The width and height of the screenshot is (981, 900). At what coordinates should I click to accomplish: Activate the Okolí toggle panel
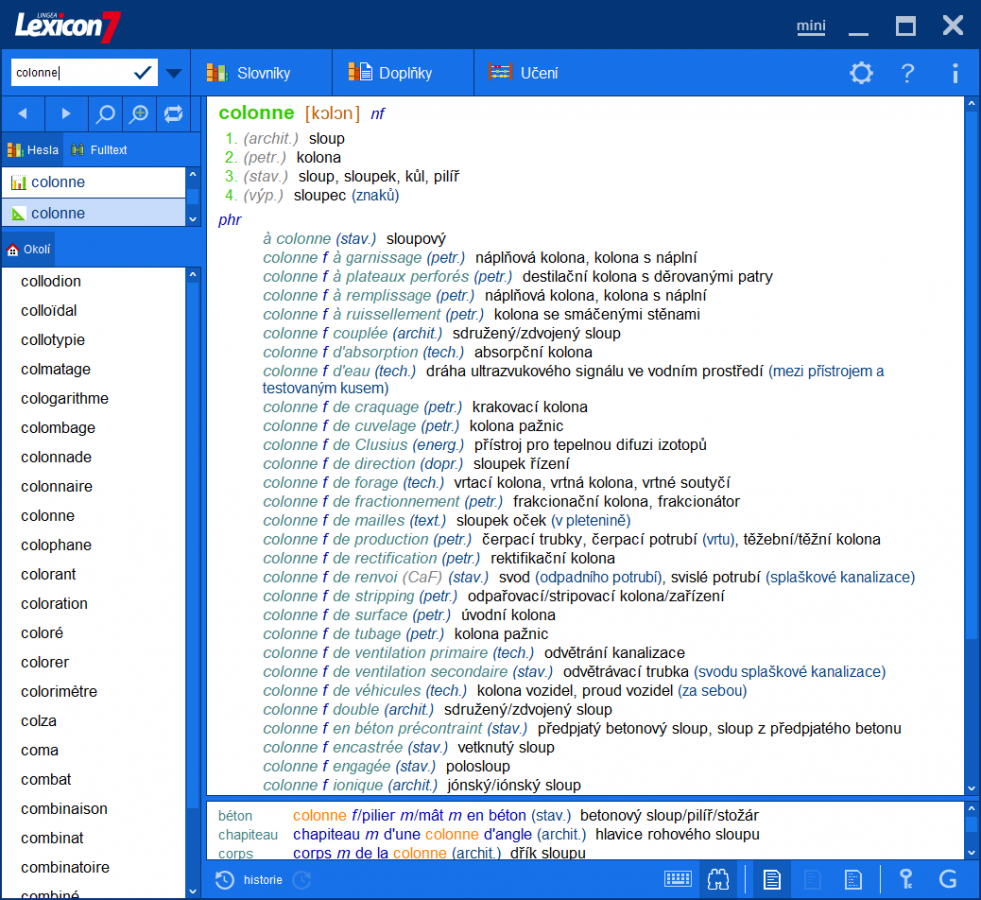tap(28, 248)
